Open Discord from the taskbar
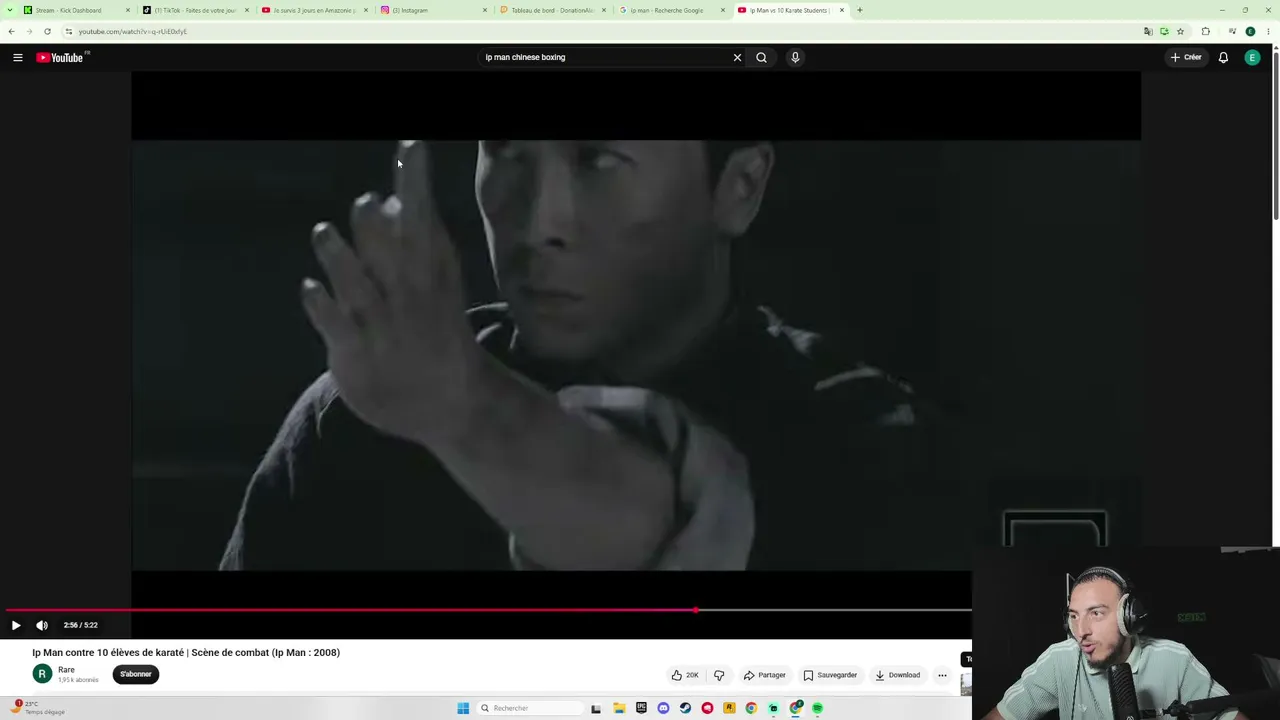 point(663,708)
